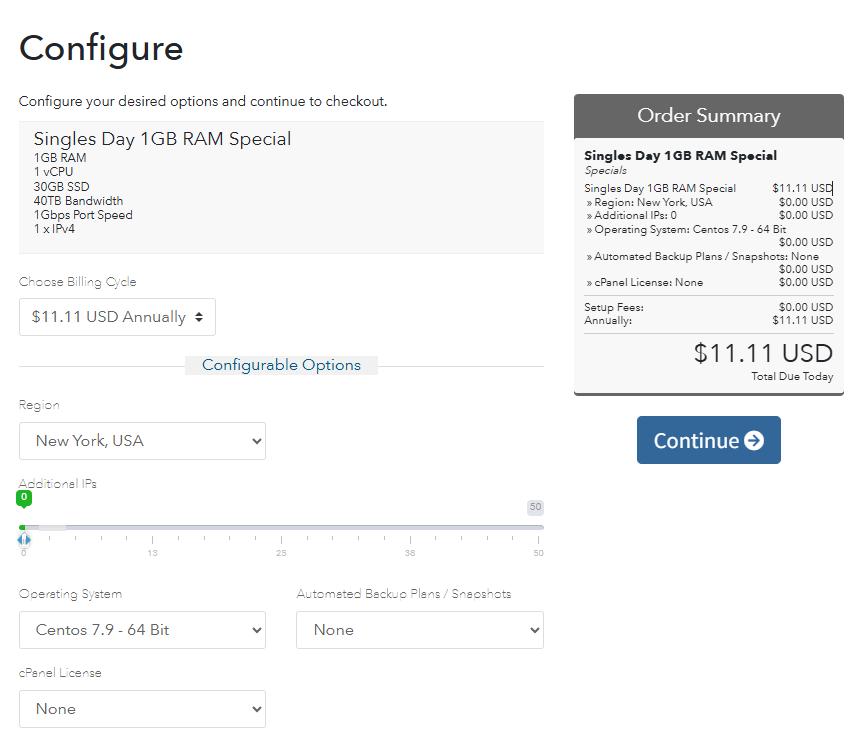857x740 pixels.
Task: Expand the Automated Backup Plans / Snapshots dropdown
Action: [419, 630]
